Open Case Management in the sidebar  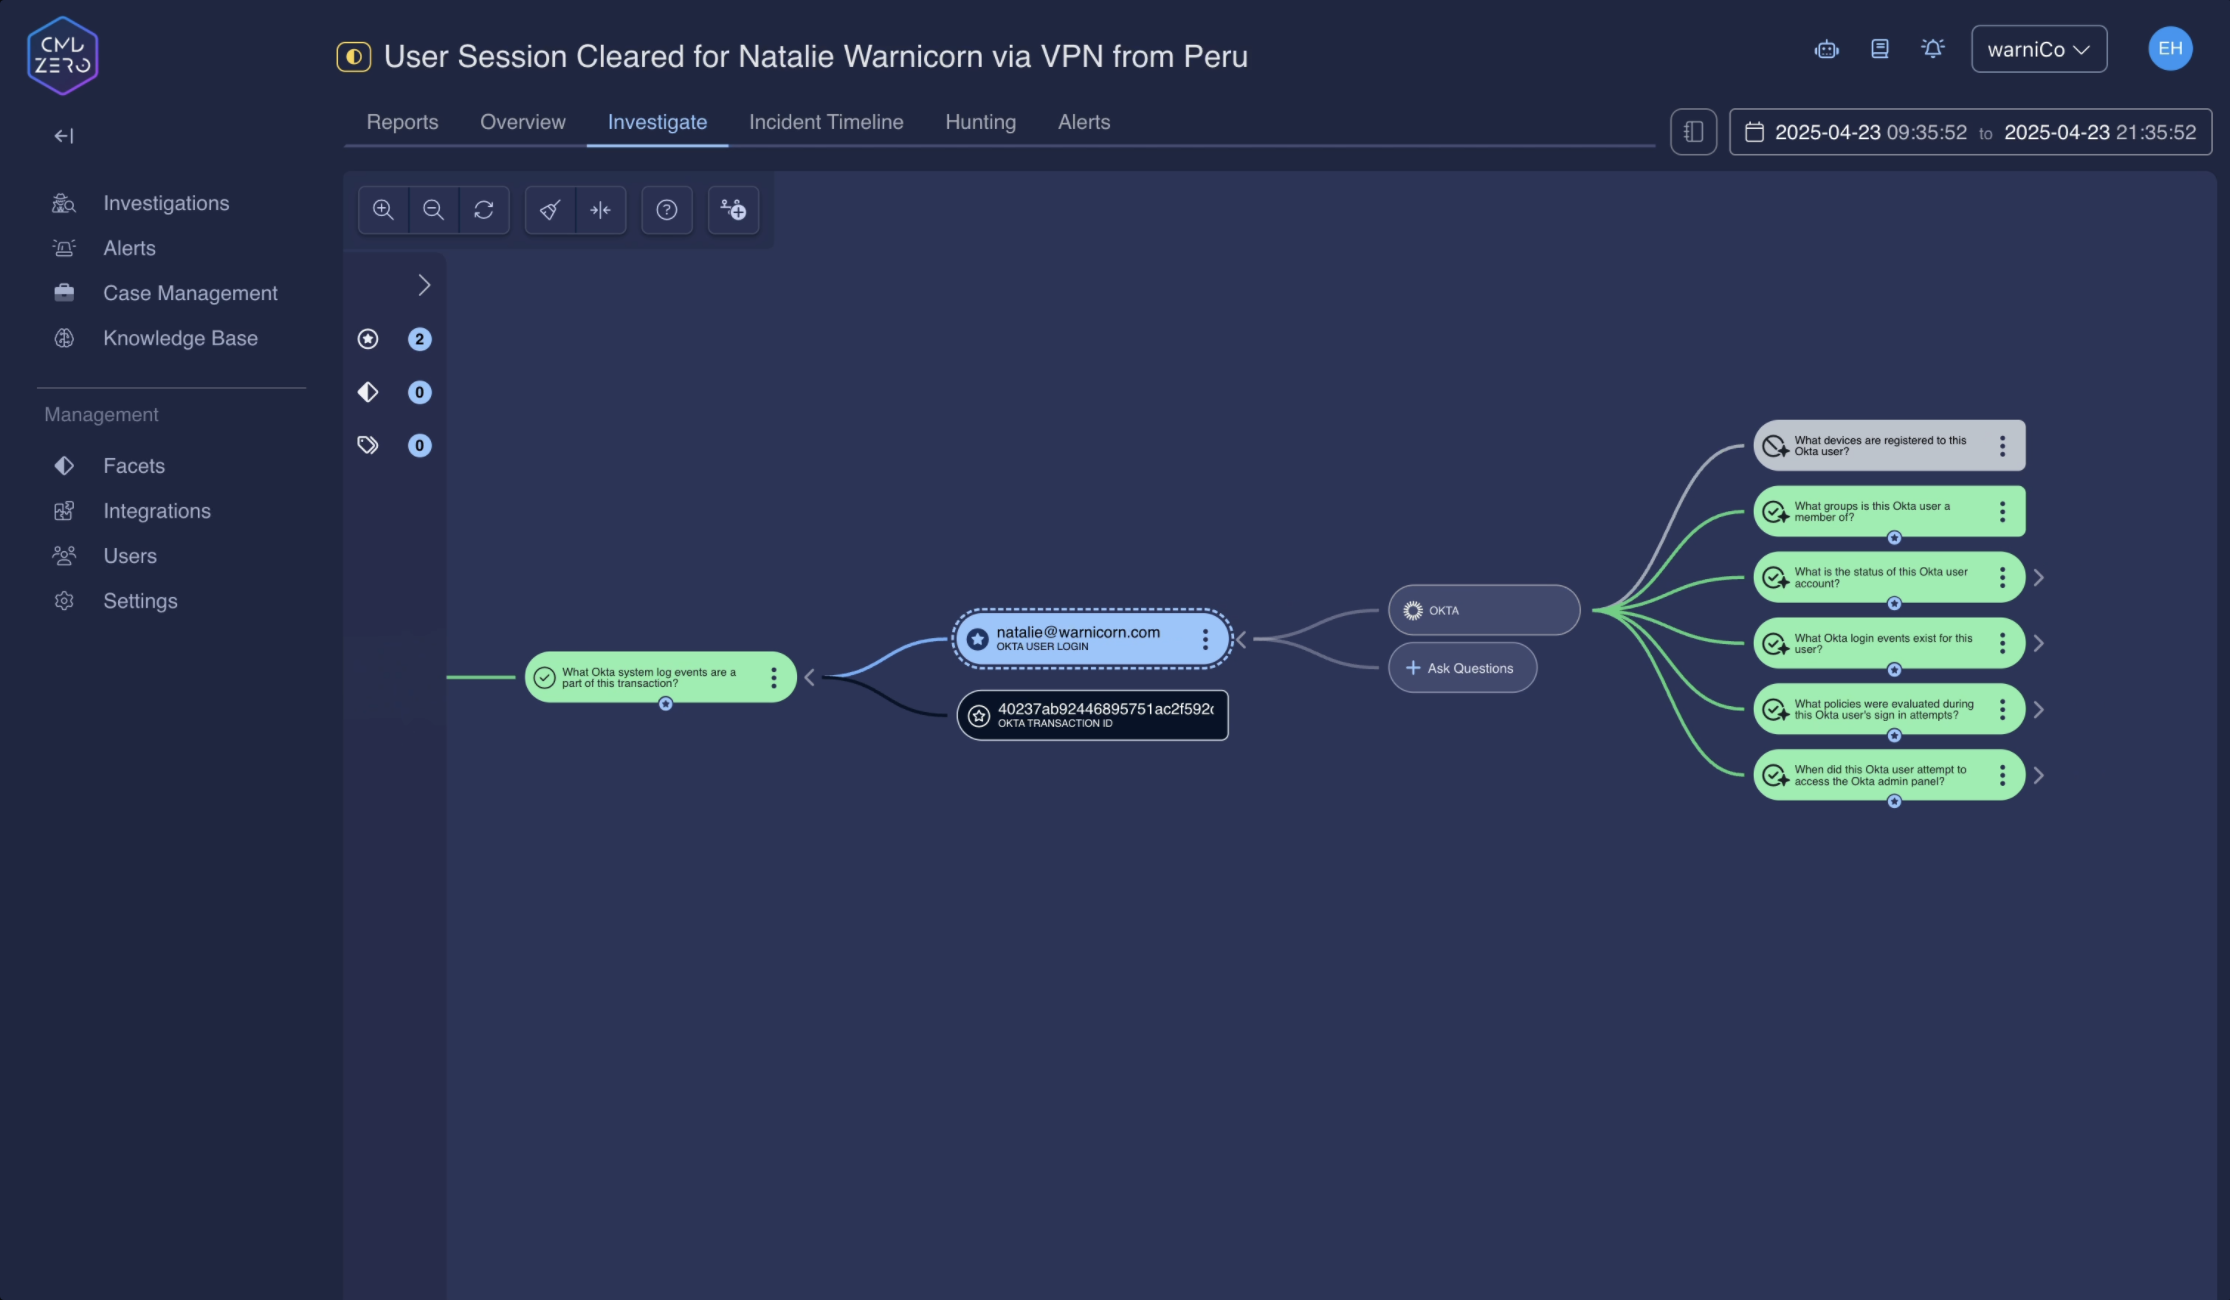tap(190, 293)
